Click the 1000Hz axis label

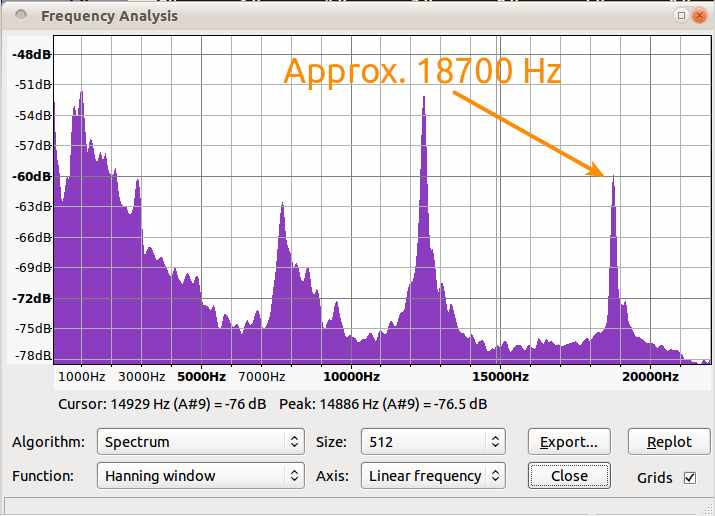click(82, 377)
